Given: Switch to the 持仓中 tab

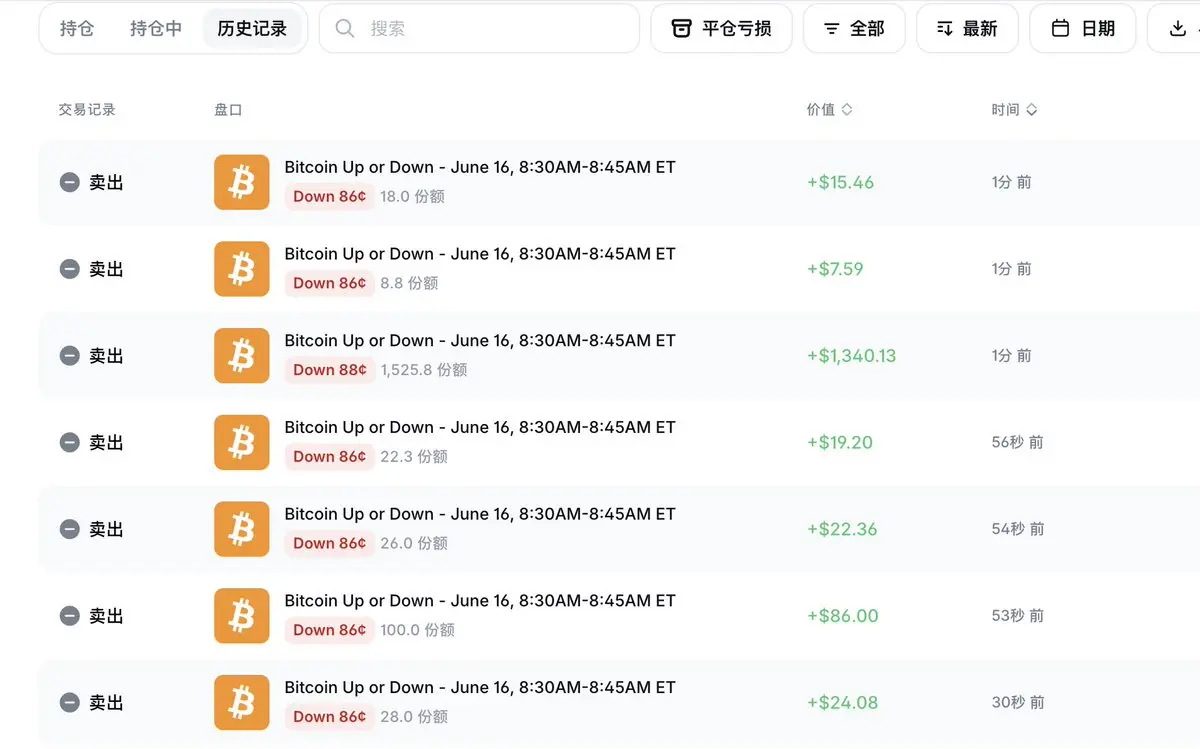Looking at the screenshot, I should click(x=156, y=29).
